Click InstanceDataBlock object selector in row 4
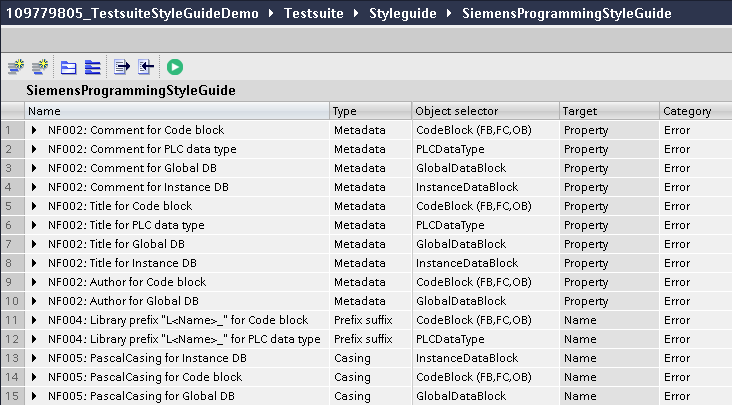This screenshot has height=405, width=732. (x=486, y=187)
